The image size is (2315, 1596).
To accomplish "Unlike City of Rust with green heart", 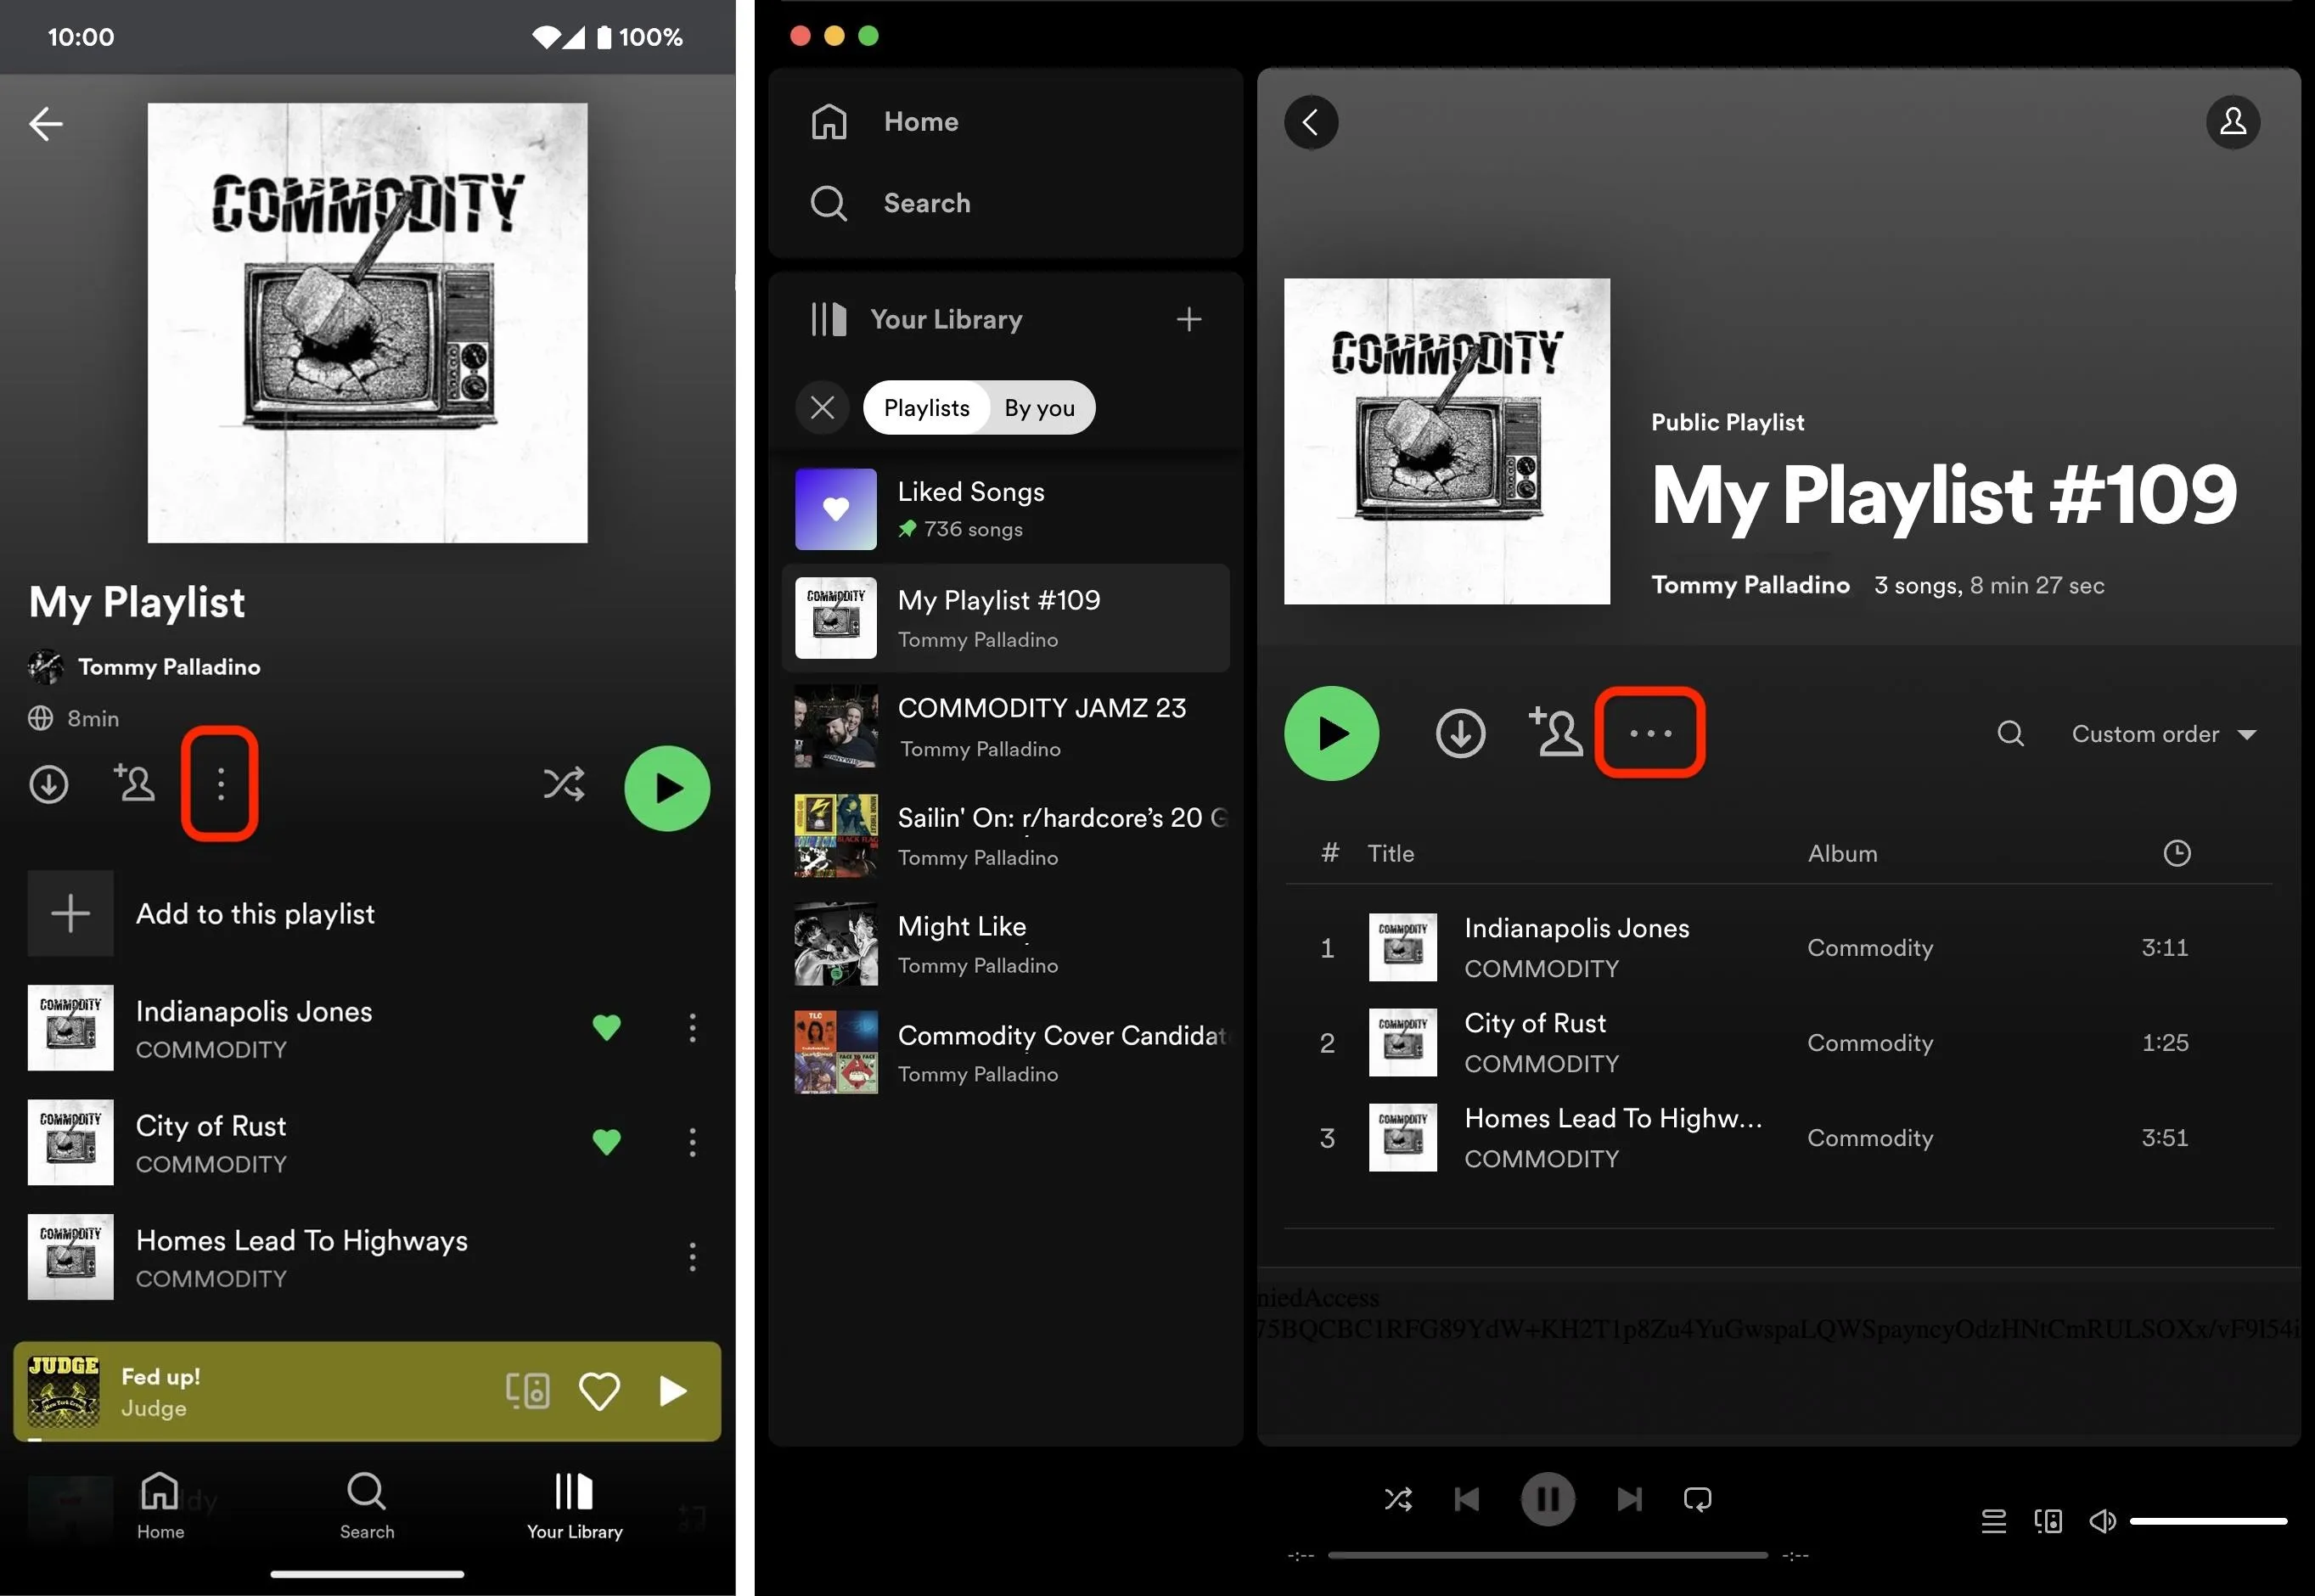I will tap(606, 1141).
